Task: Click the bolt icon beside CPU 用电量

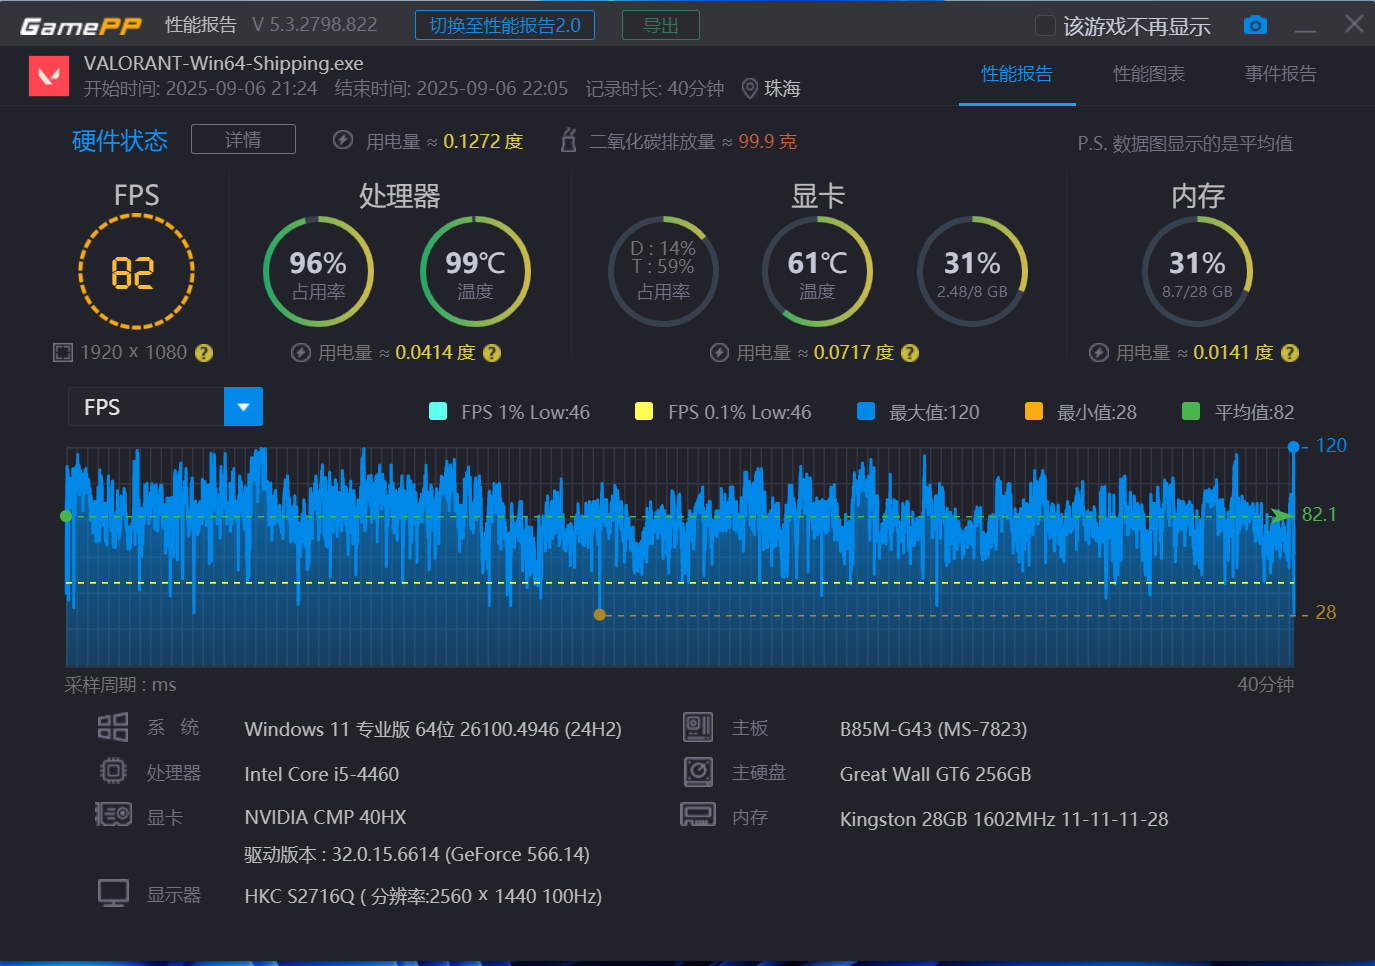Action: (300, 352)
